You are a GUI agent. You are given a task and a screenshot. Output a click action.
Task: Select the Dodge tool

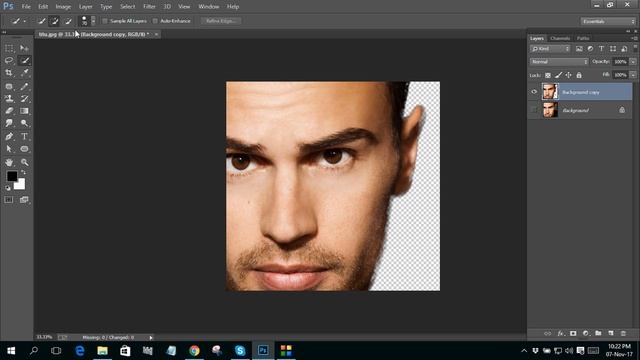point(24,123)
